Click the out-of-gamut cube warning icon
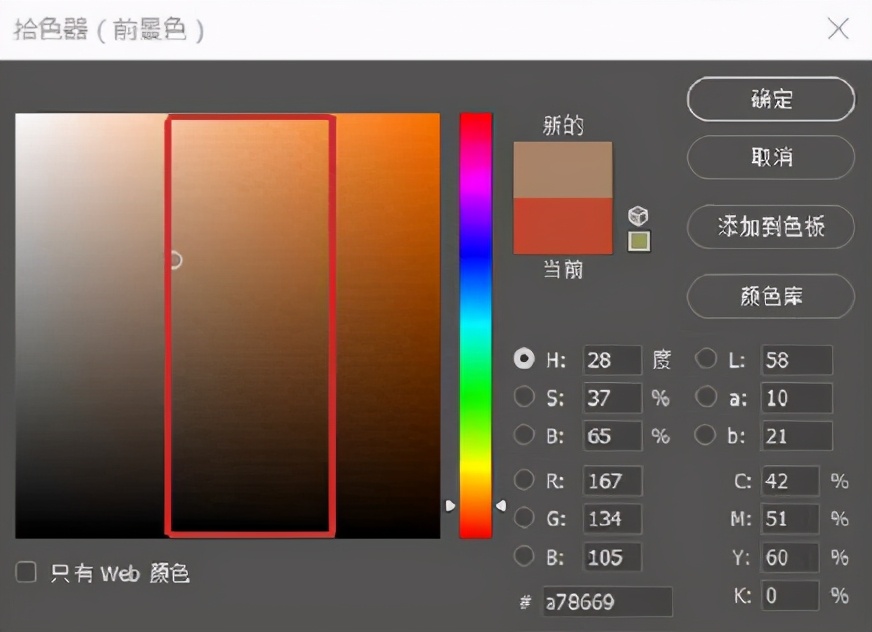 click(638, 216)
